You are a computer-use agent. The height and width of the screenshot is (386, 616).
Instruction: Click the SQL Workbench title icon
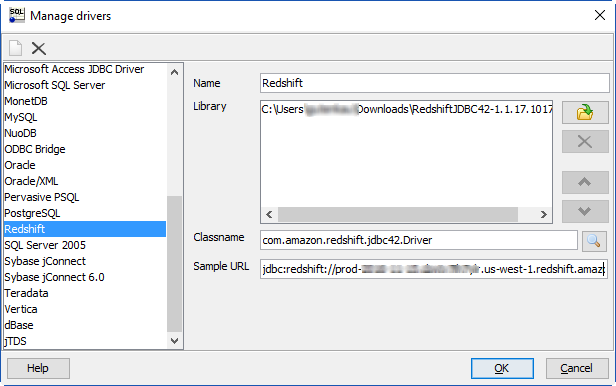pos(16,15)
